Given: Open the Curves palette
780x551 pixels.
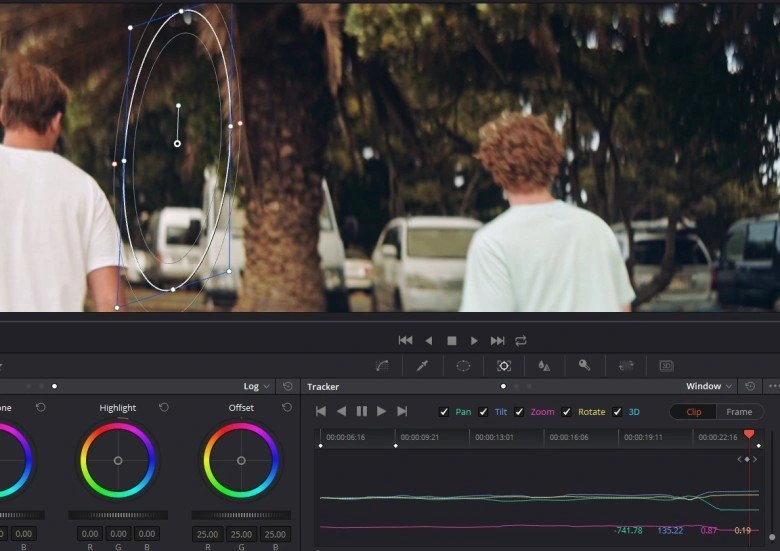Looking at the screenshot, I should point(382,366).
